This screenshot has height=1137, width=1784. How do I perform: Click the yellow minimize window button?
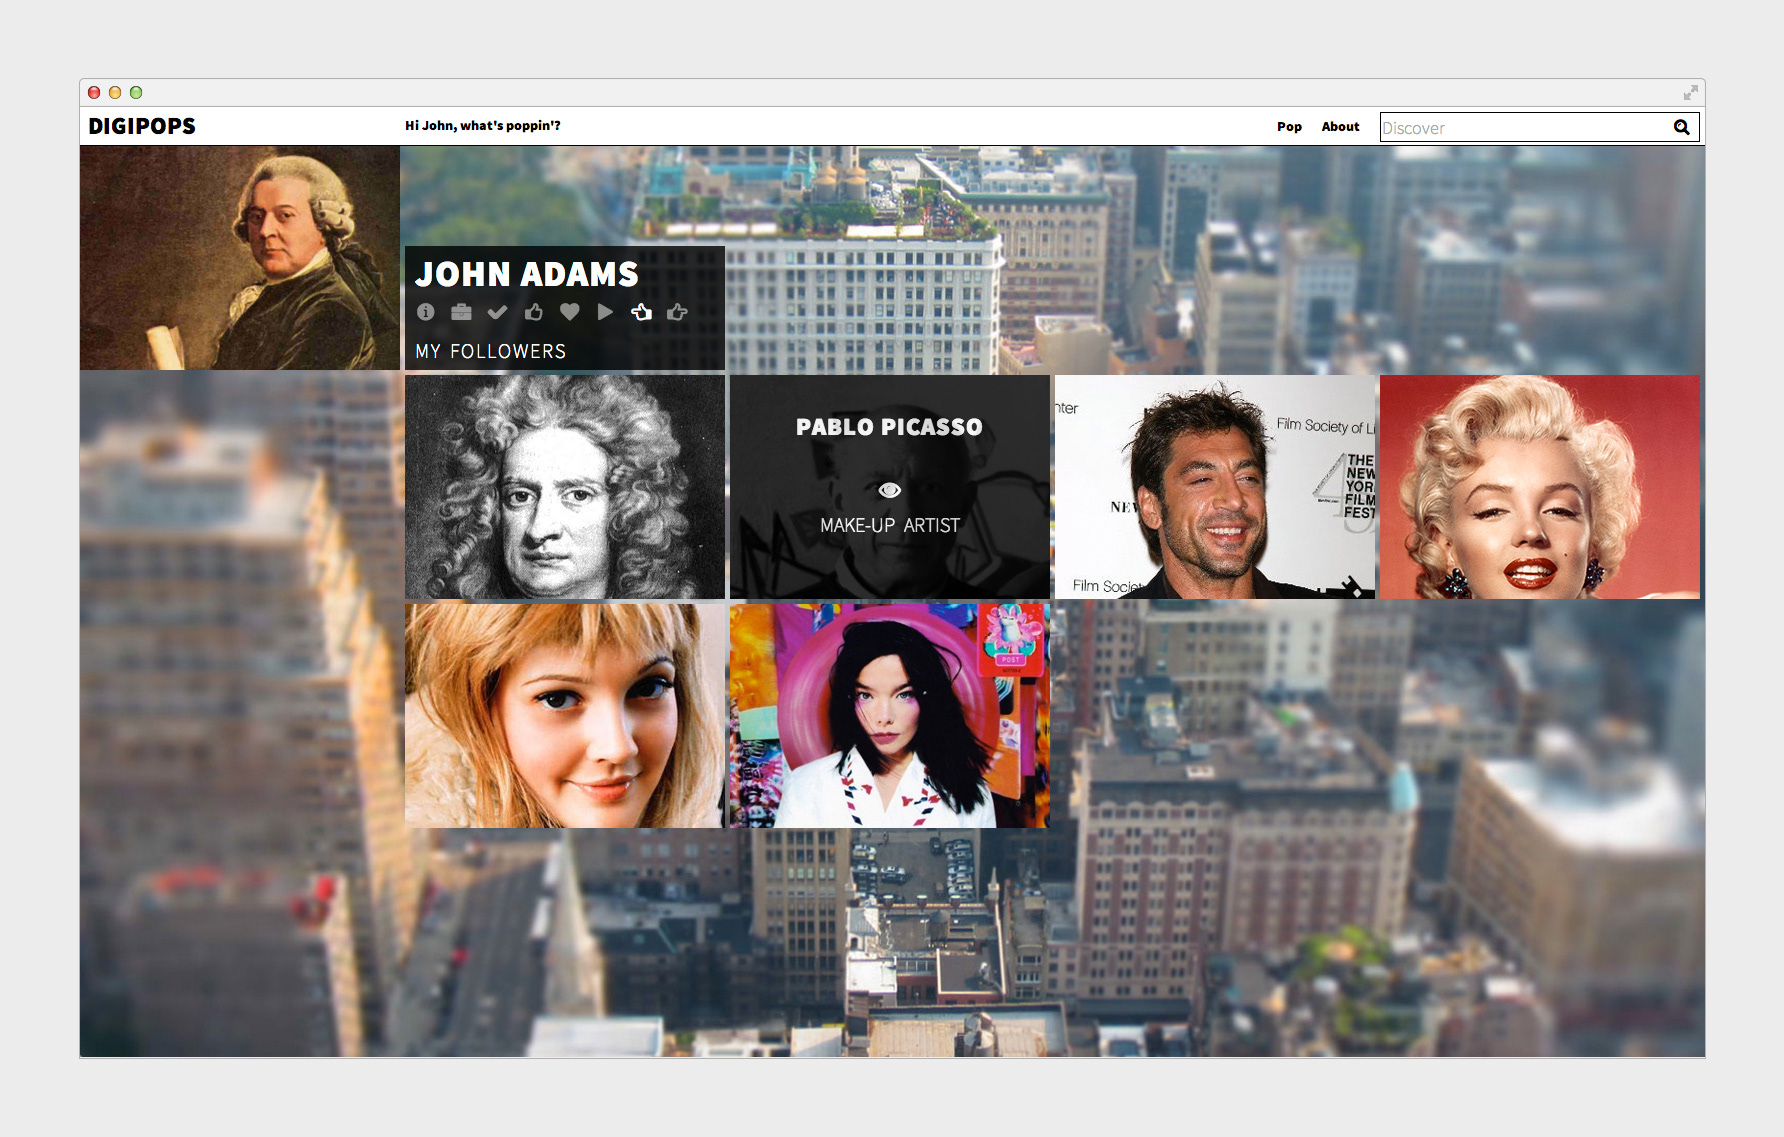click(115, 92)
